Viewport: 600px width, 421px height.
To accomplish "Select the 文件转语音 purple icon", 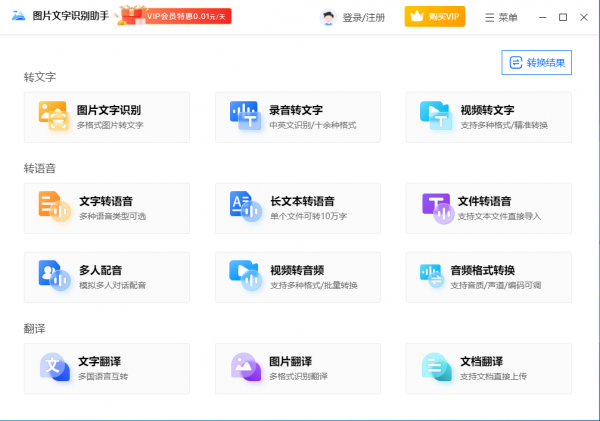I will (x=435, y=207).
